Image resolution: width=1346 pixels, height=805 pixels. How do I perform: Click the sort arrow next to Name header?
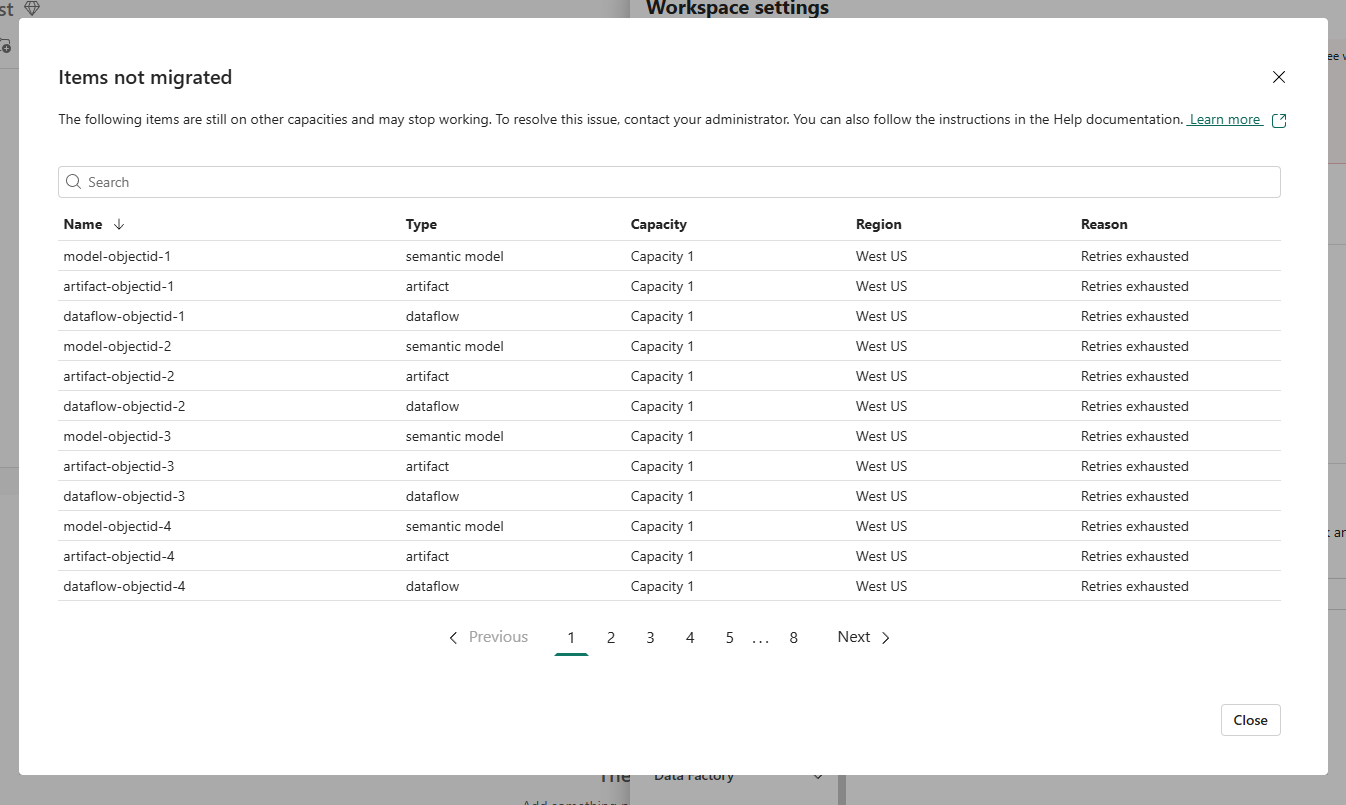(119, 224)
